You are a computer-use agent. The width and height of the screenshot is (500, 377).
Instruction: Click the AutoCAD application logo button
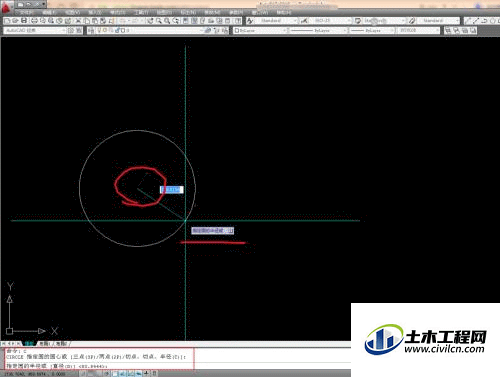coord(7,7)
